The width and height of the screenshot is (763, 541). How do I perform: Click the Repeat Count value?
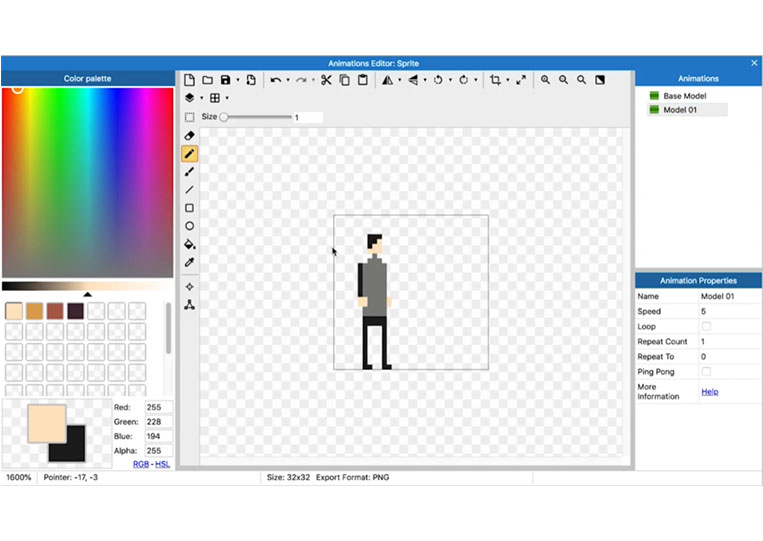click(729, 342)
